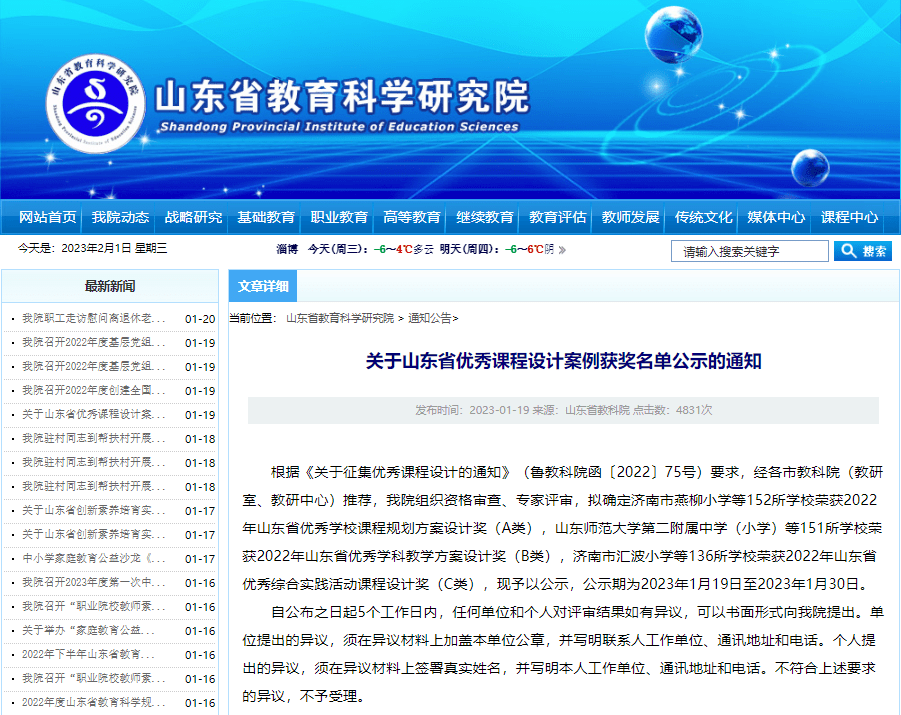The height and width of the screenshot is (715, 901).
Task: Follow the 山东省教育科学研究院 breadcrumb link
Action: [340, 318]
